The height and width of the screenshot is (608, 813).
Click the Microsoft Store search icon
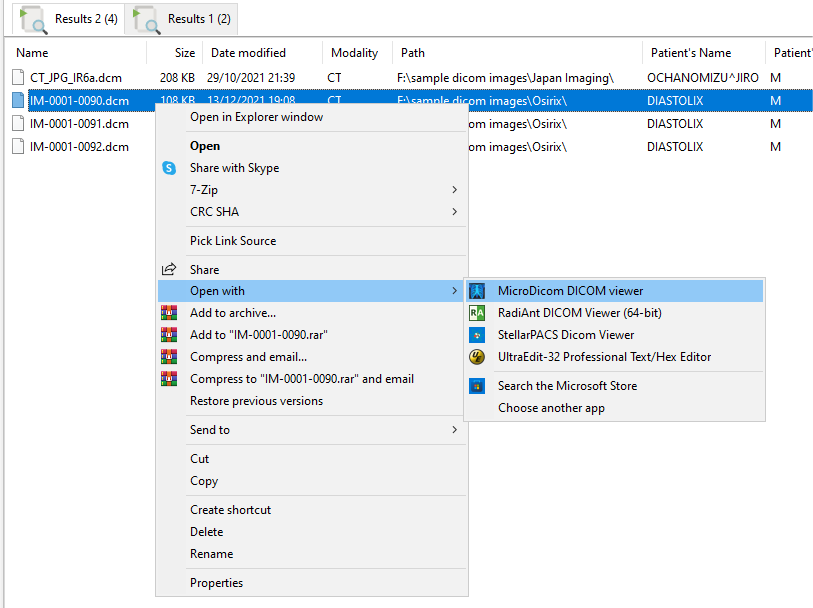(x=477, y=386)
